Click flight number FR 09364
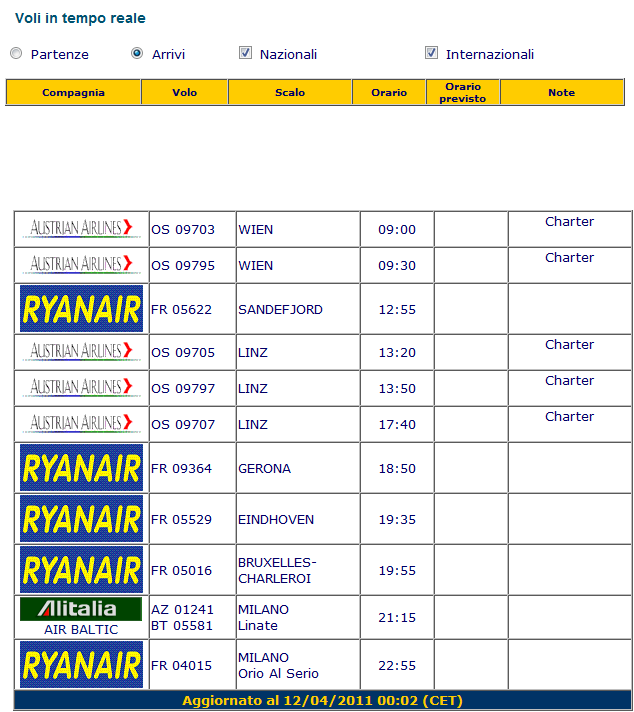This screenshot has width=634, height=712. 181,468
